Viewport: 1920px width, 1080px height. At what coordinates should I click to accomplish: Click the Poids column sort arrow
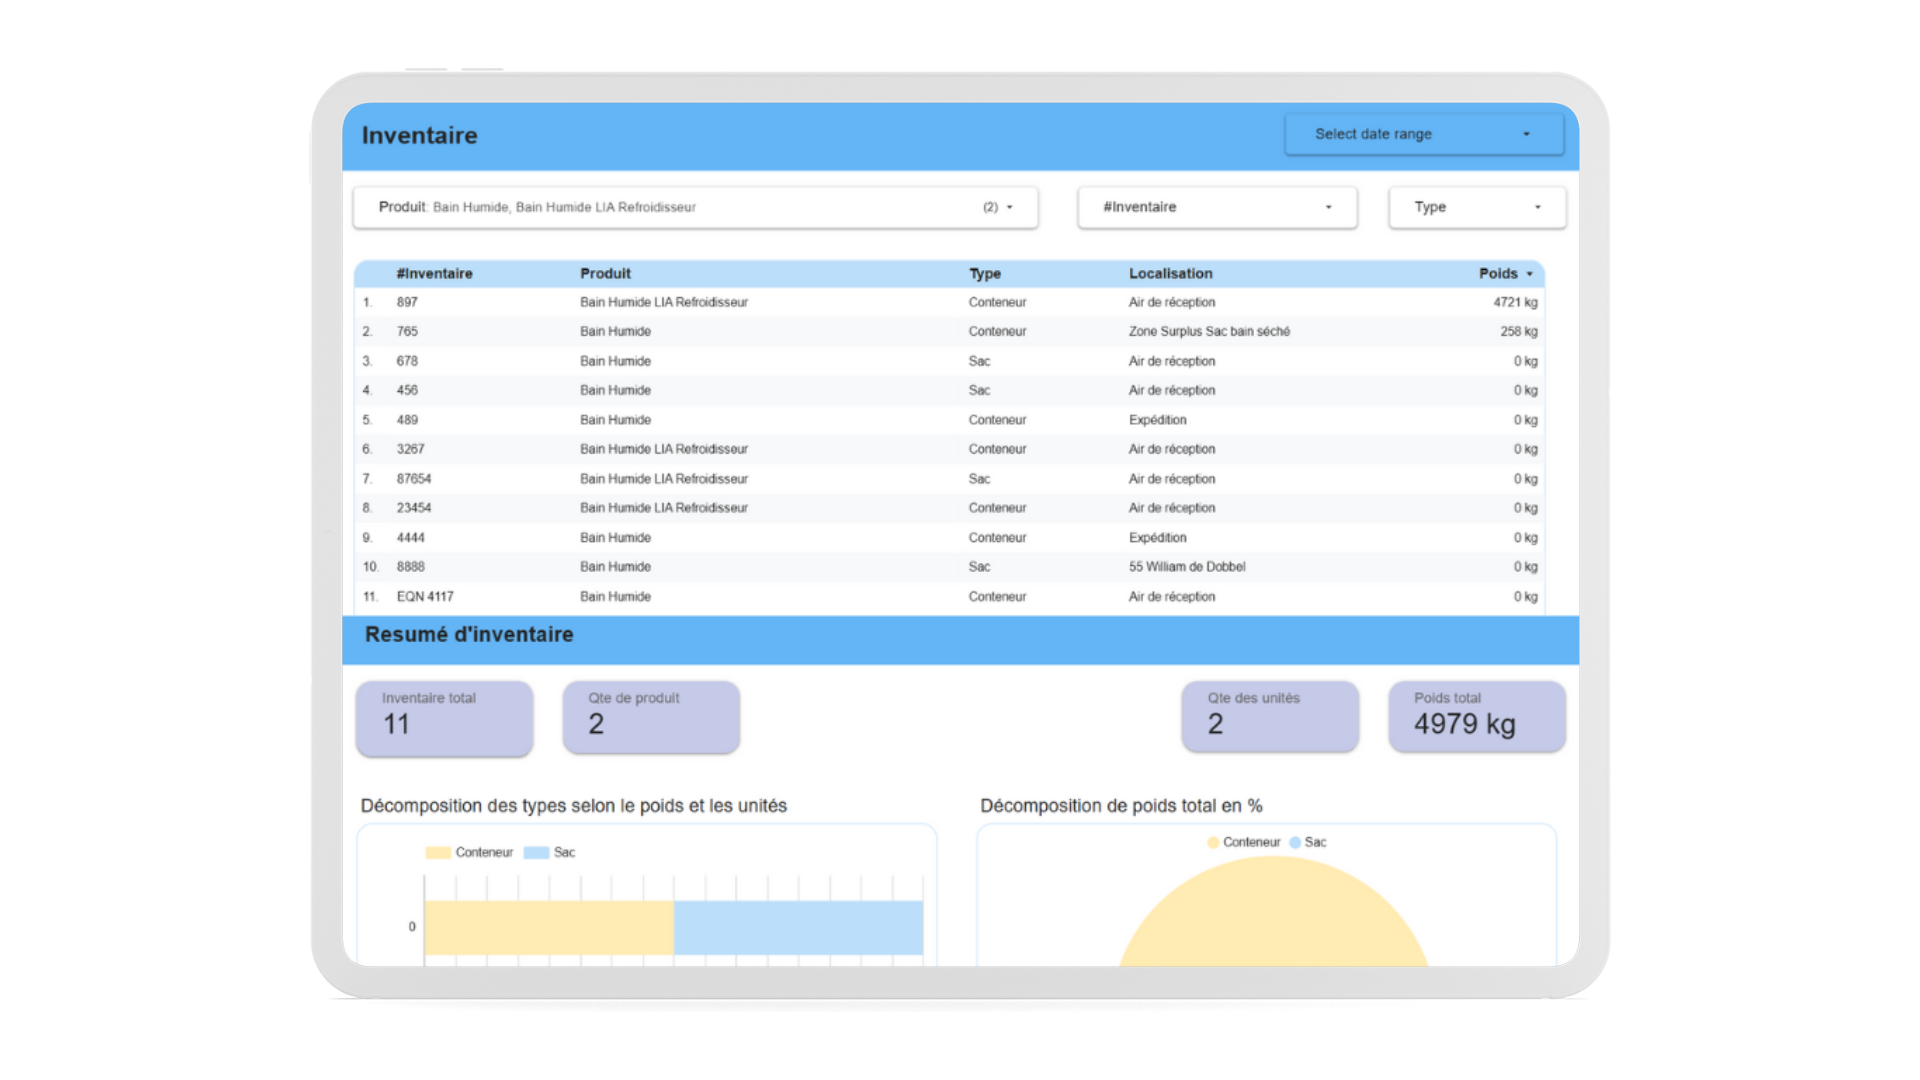click(1529, 274)
